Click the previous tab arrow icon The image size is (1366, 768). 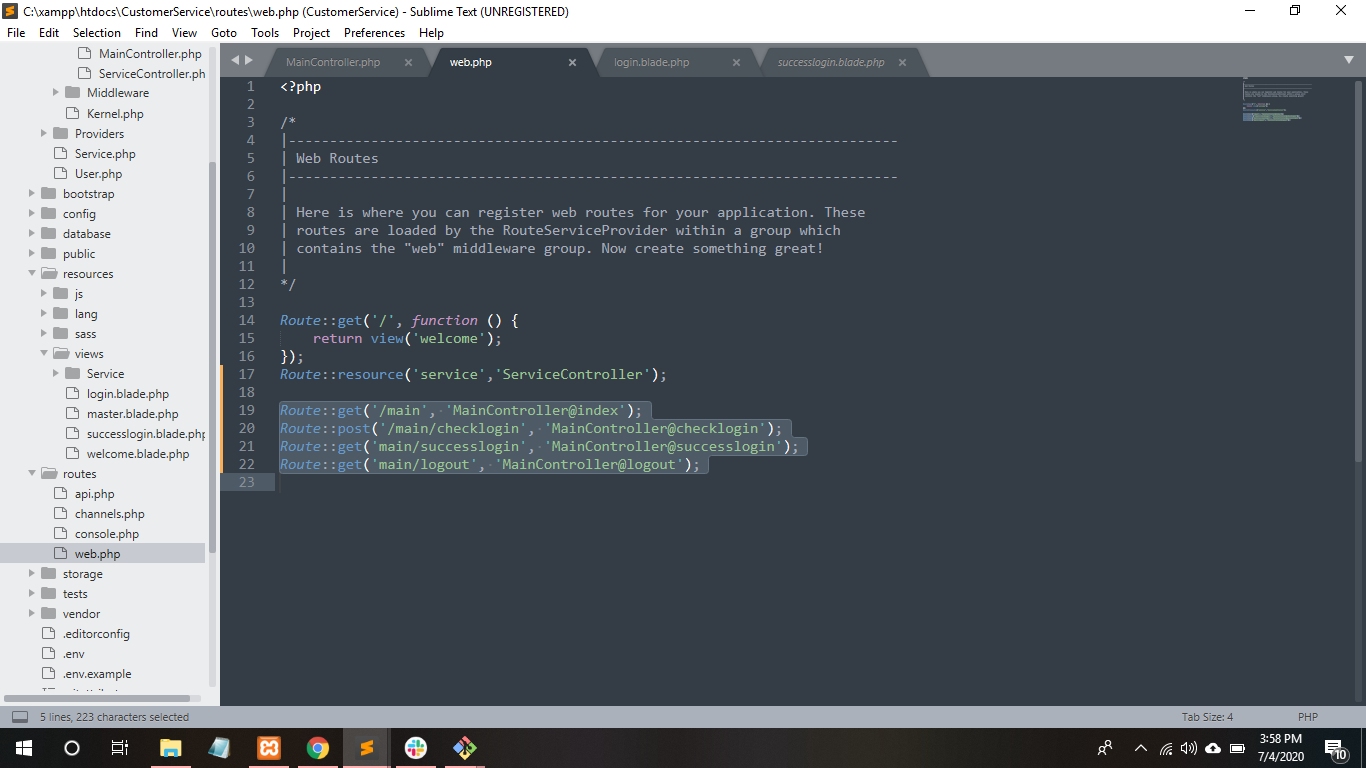coord(235,61)
